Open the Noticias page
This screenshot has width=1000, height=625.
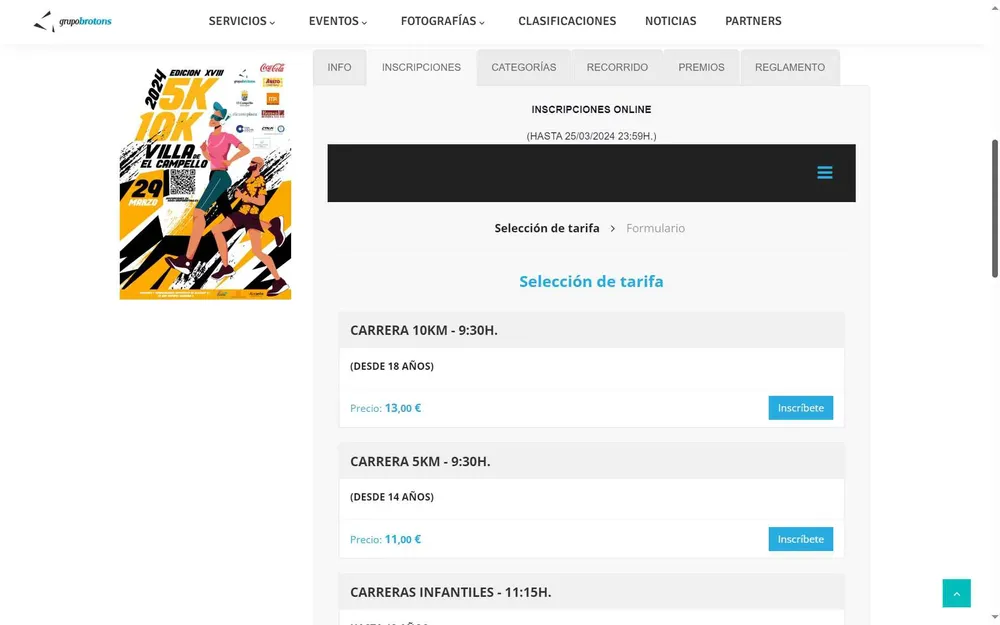tap(670, 21)
